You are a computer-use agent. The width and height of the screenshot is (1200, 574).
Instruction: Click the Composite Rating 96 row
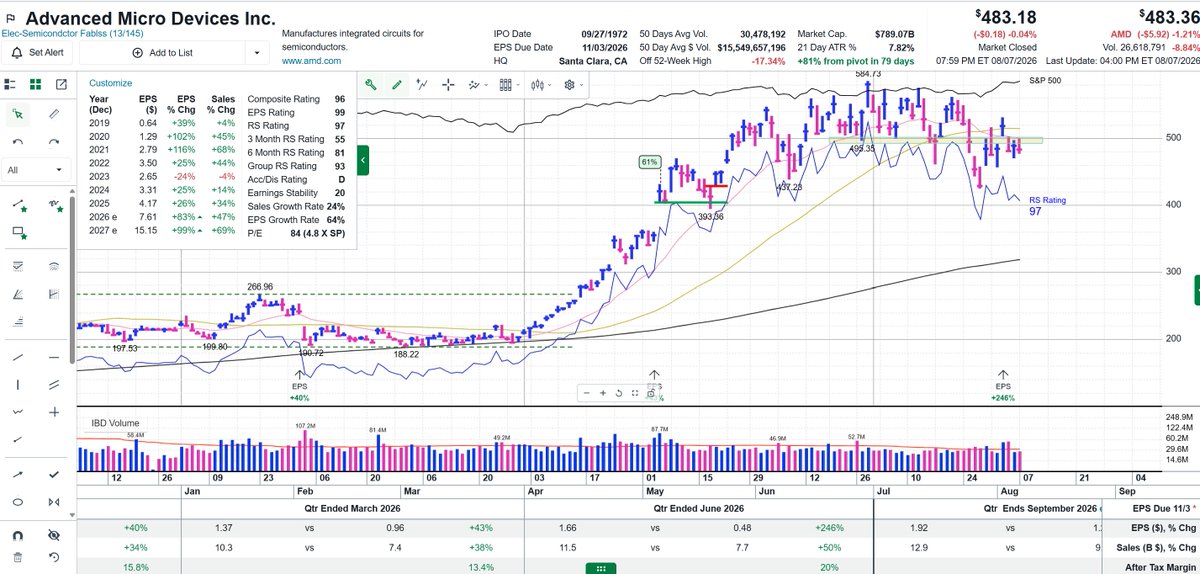tap(297, 99)
